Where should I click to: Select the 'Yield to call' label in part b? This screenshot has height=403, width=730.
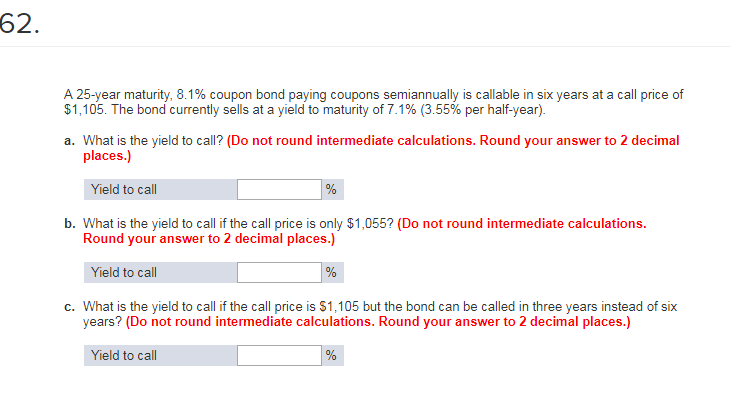click(124, 272)
